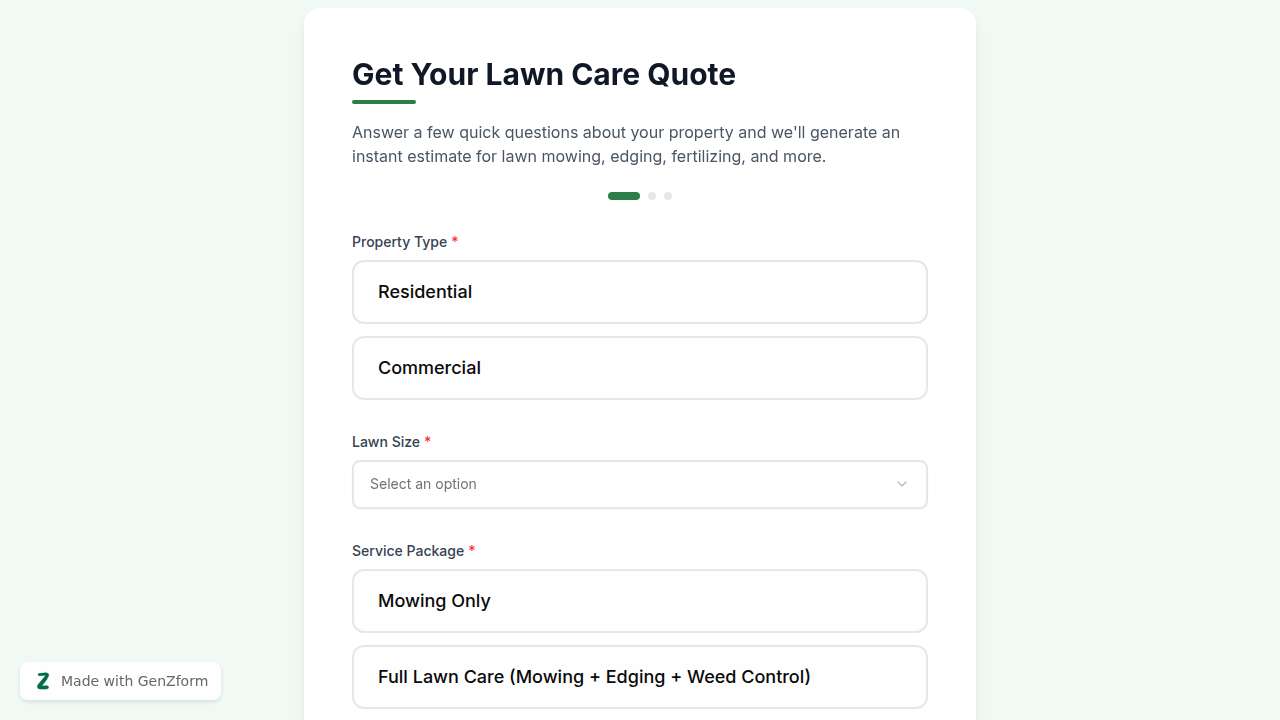Click the third step indicator dot

click(x=668, y=196)
